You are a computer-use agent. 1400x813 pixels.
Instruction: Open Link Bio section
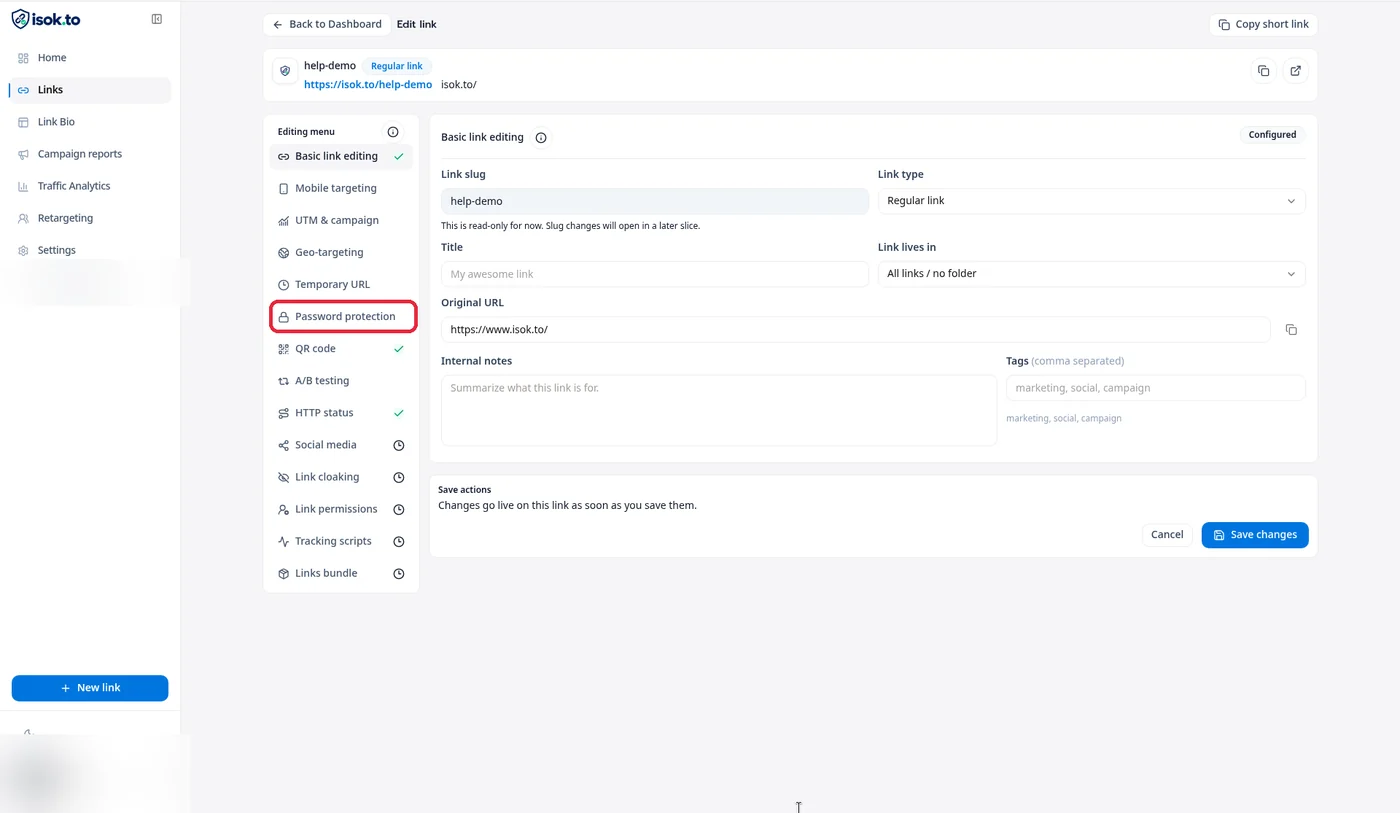pos(90,122)
